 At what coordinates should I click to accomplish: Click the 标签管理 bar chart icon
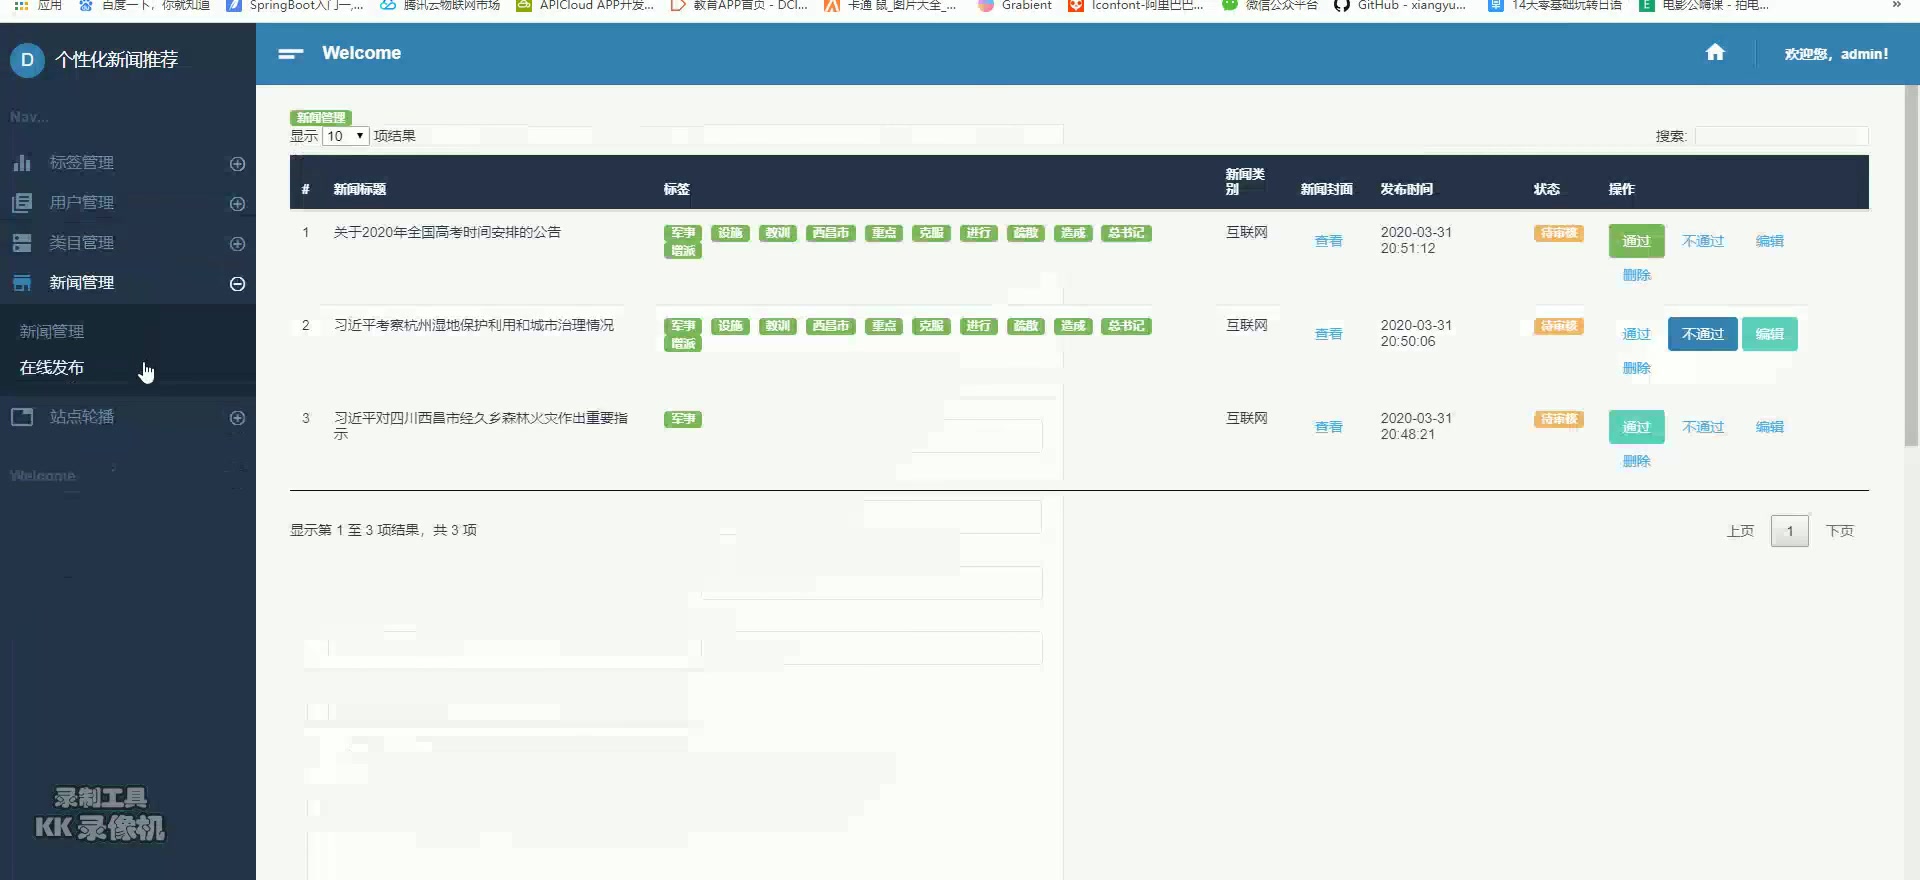point(22,162)
